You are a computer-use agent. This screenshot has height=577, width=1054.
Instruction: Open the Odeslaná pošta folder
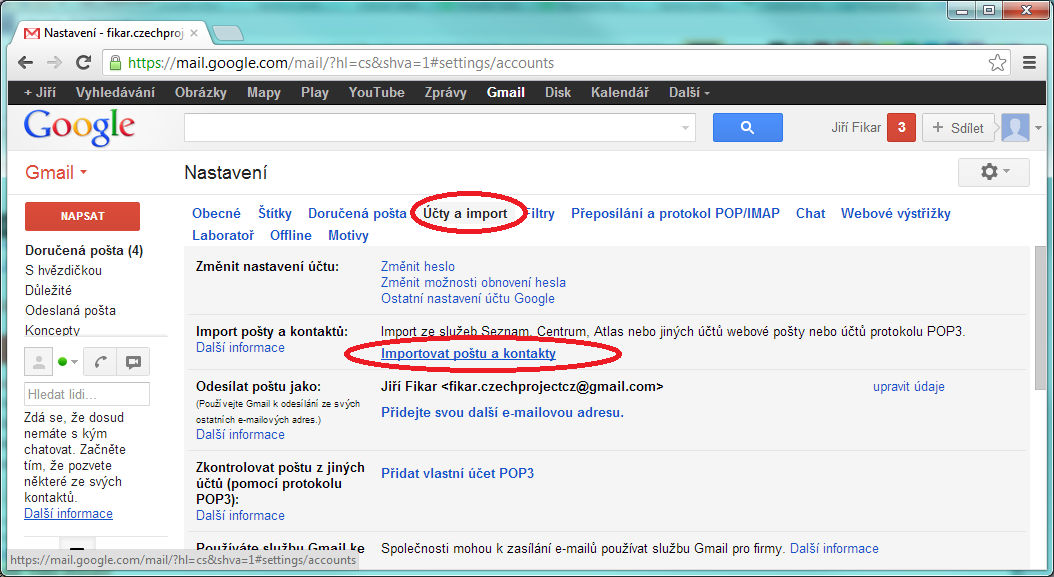coord(71,311)
